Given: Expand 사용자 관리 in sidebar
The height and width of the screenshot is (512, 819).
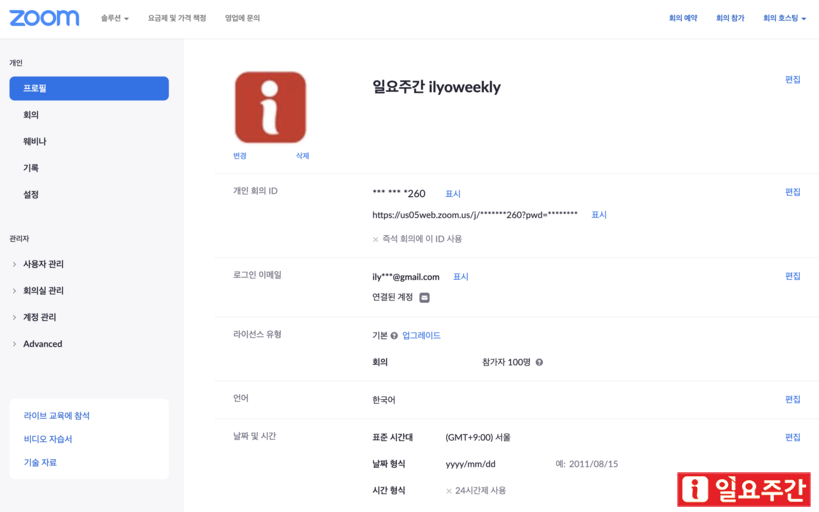Looking at the screenshot, I should click(43, 264).
